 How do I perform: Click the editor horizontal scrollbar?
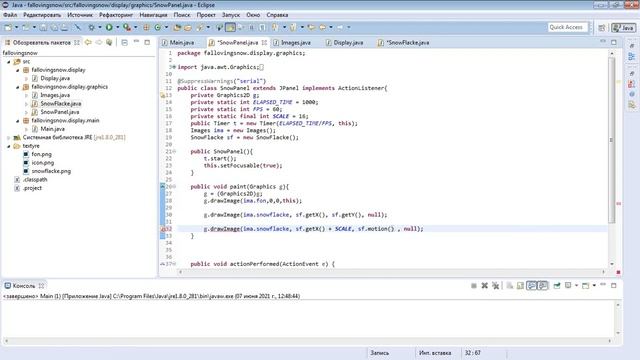pyautogui.click(x=392, y=272)
